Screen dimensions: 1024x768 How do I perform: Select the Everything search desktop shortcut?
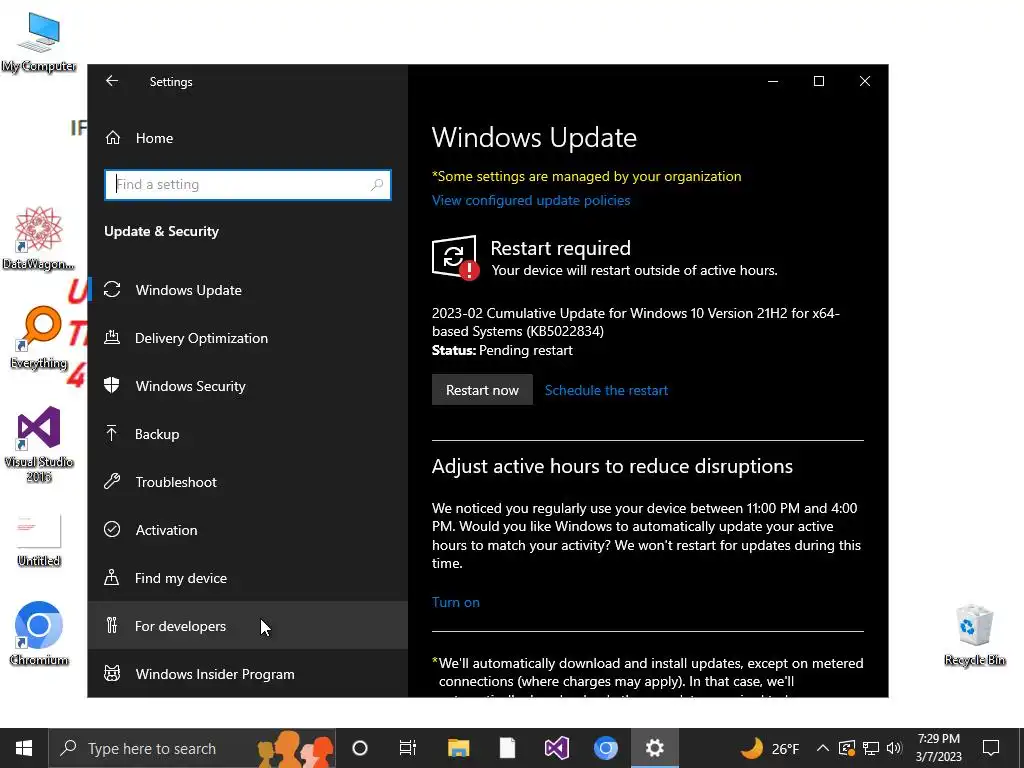(x=39, y=338)
